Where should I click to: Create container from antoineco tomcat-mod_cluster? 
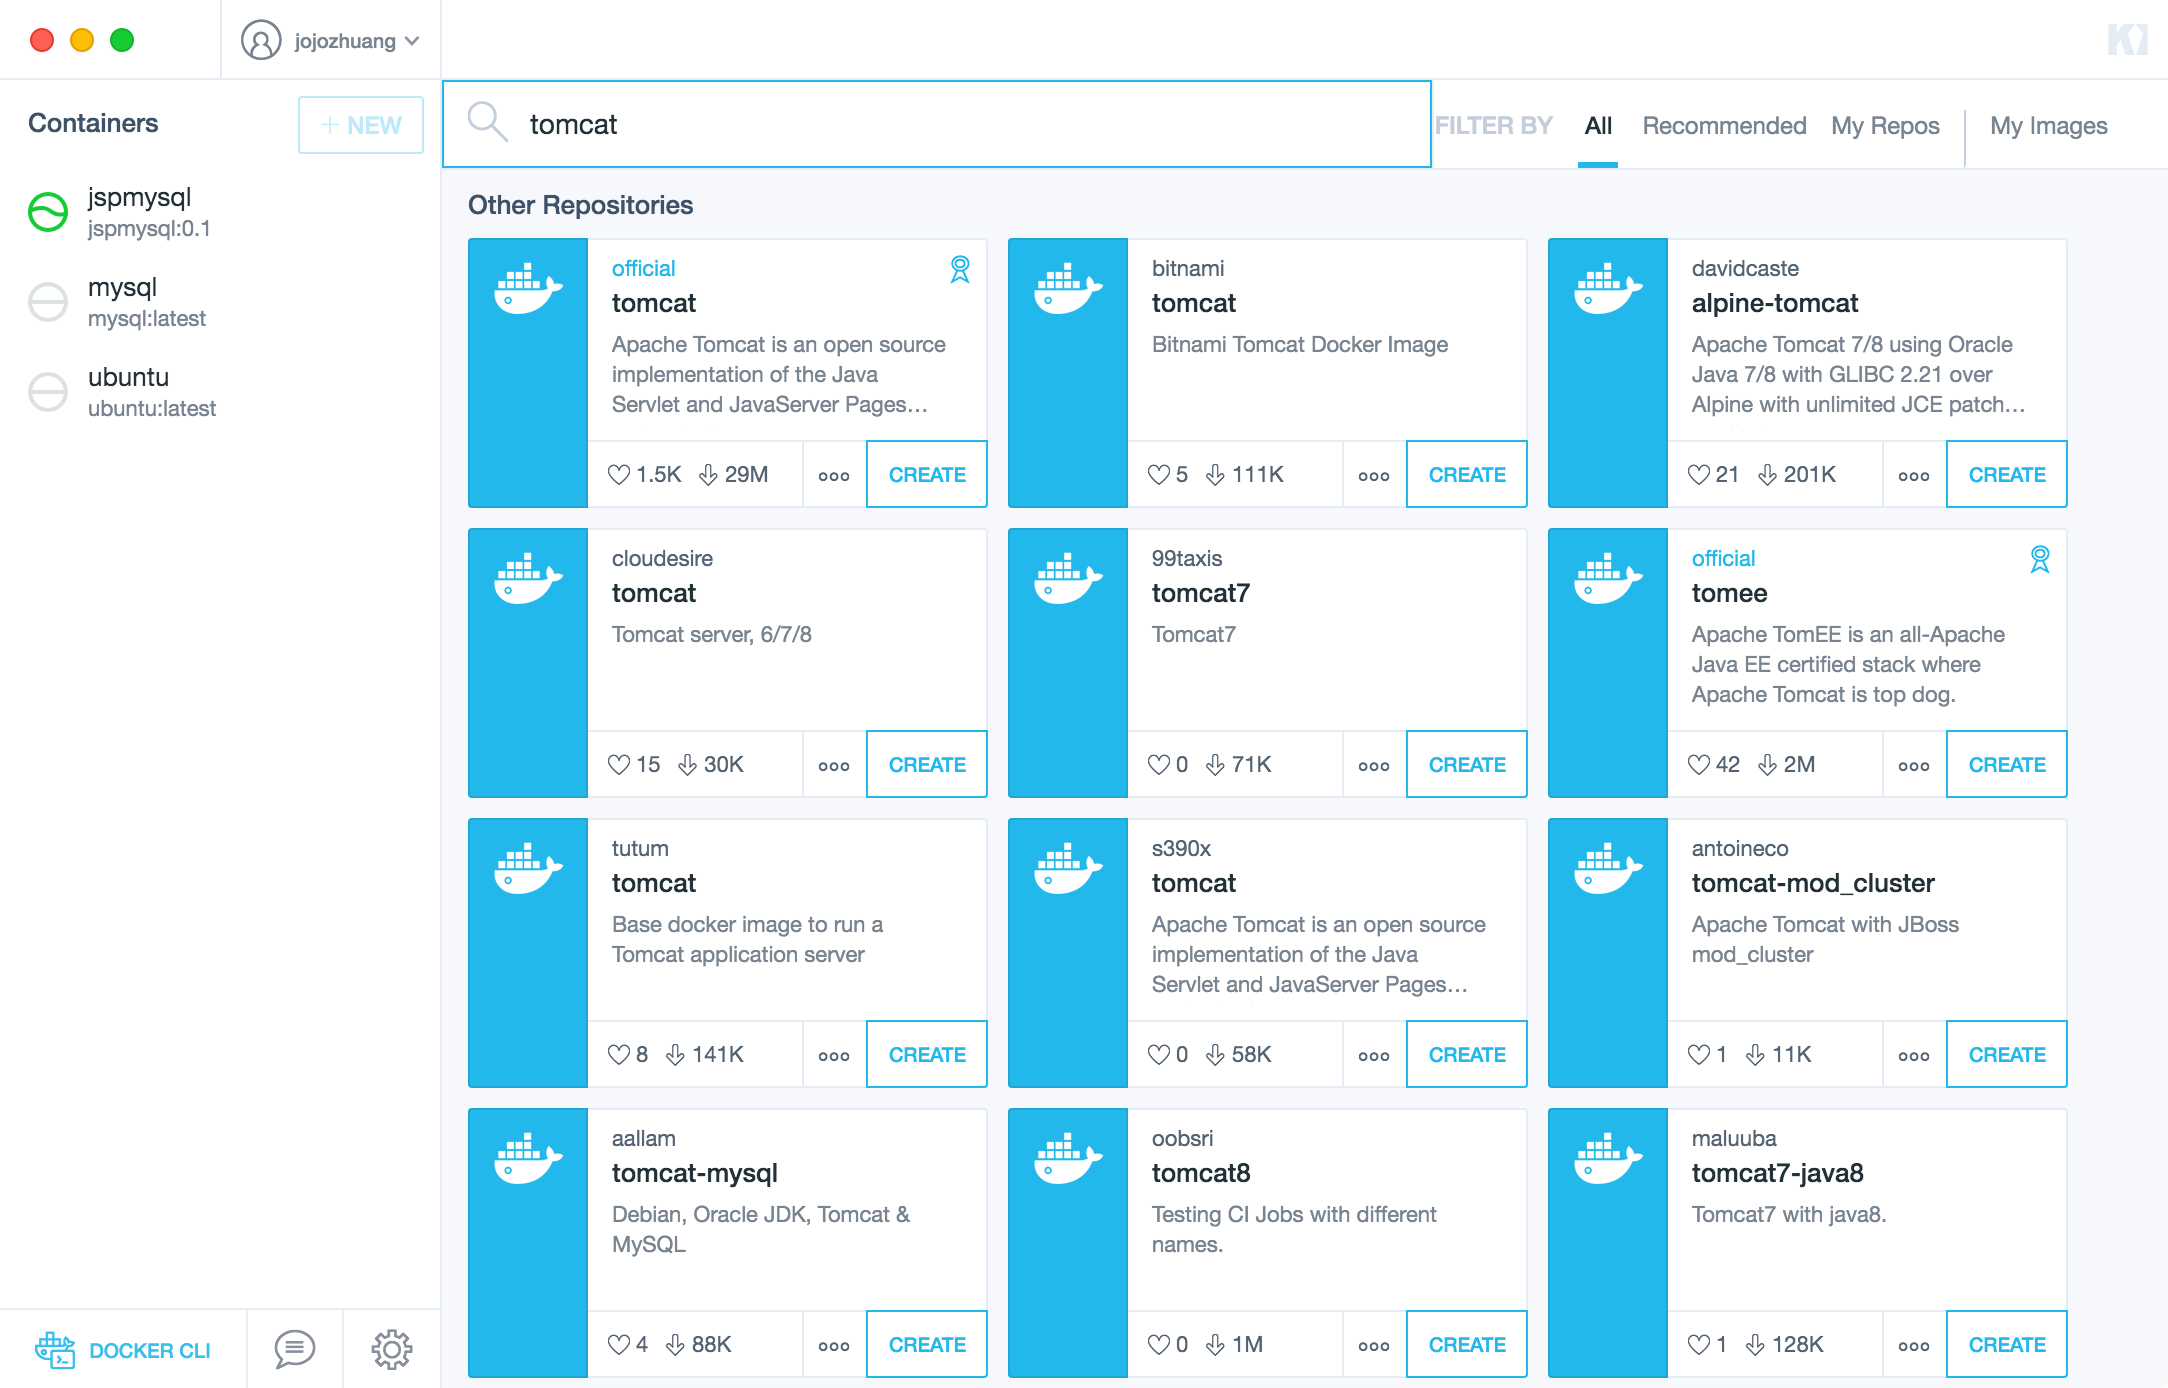coord(2007,1054)
